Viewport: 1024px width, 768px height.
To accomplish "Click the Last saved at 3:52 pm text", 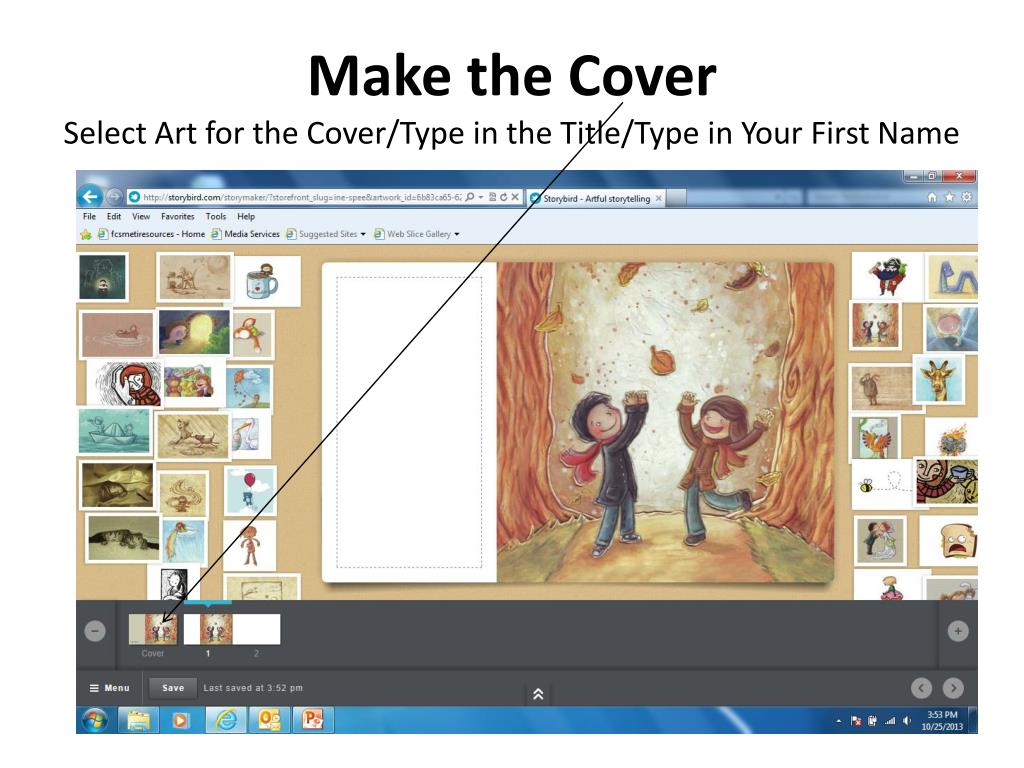I will coord(253,688).
